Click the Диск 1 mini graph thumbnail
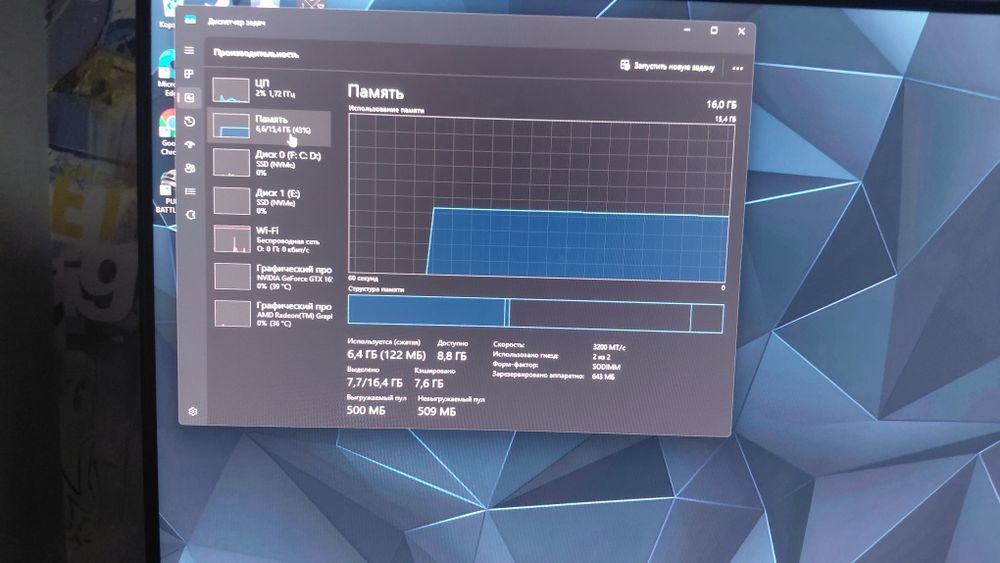Screen dimensions: 1000x563 tap(232, 201)
